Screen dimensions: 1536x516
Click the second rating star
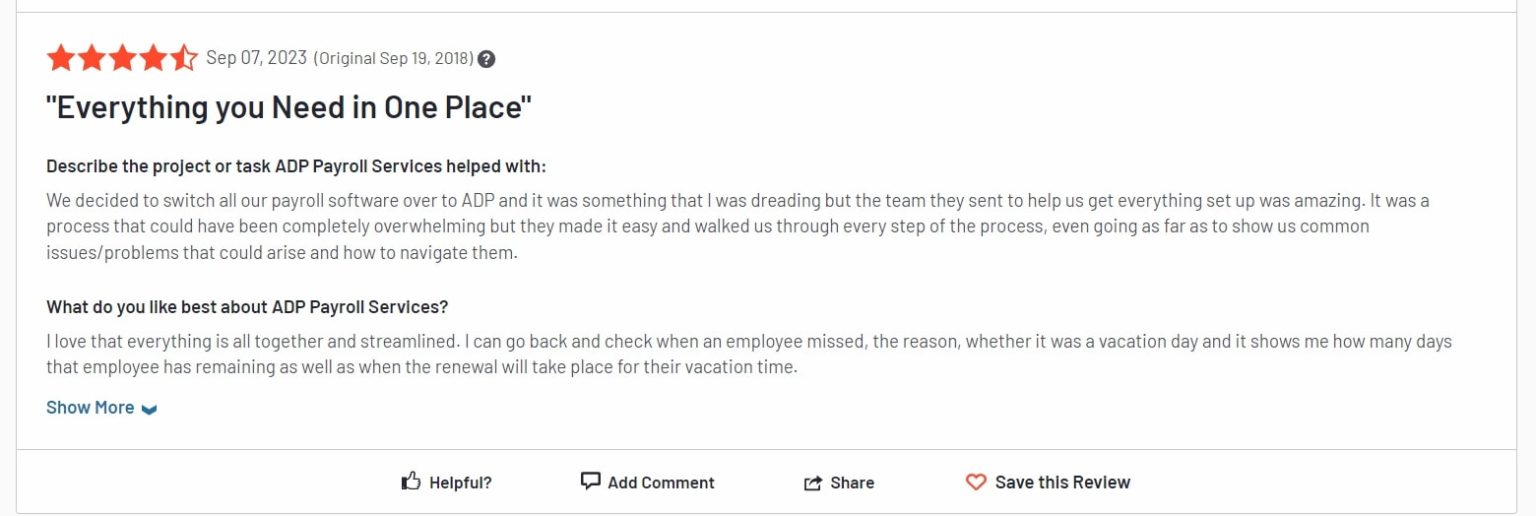pyautogui.click(x=91, y=58)
